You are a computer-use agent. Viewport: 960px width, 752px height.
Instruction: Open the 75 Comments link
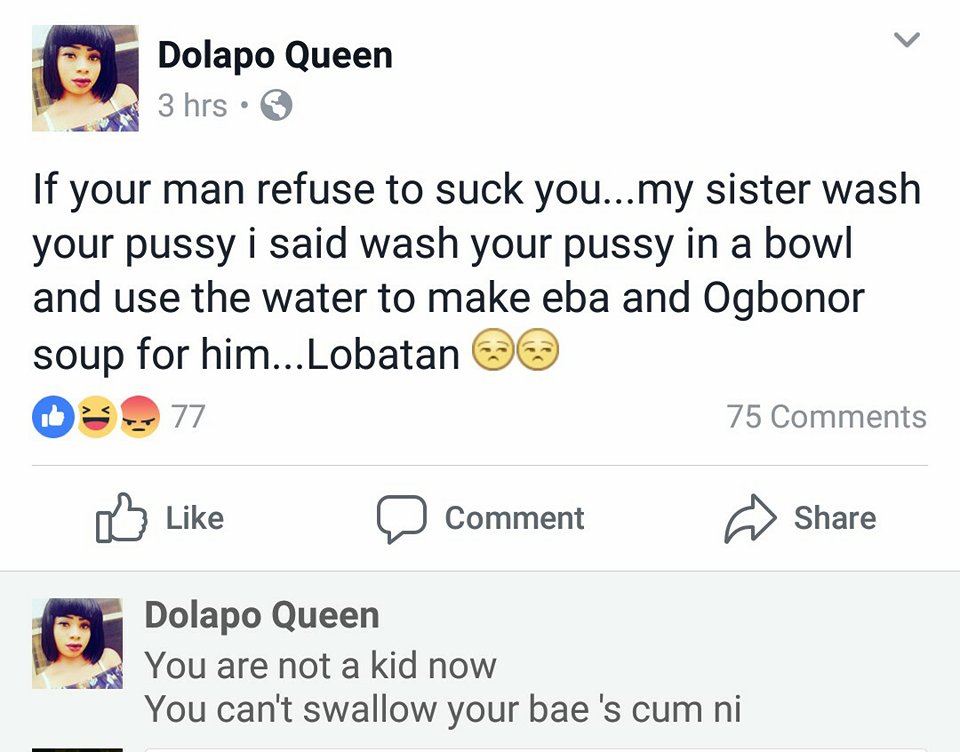click(x=826, y=417)
